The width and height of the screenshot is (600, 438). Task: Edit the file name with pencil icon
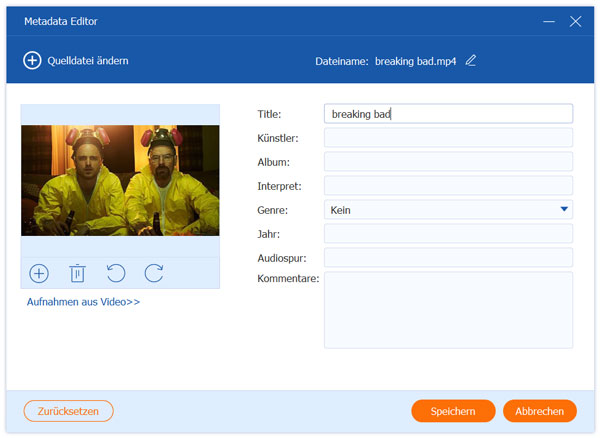[471, 60]
